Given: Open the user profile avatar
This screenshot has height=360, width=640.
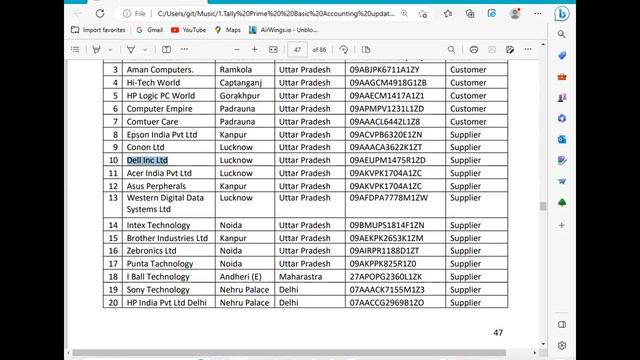Looking at the screenshot, I should pyautogui.click(x=515, y=13).
